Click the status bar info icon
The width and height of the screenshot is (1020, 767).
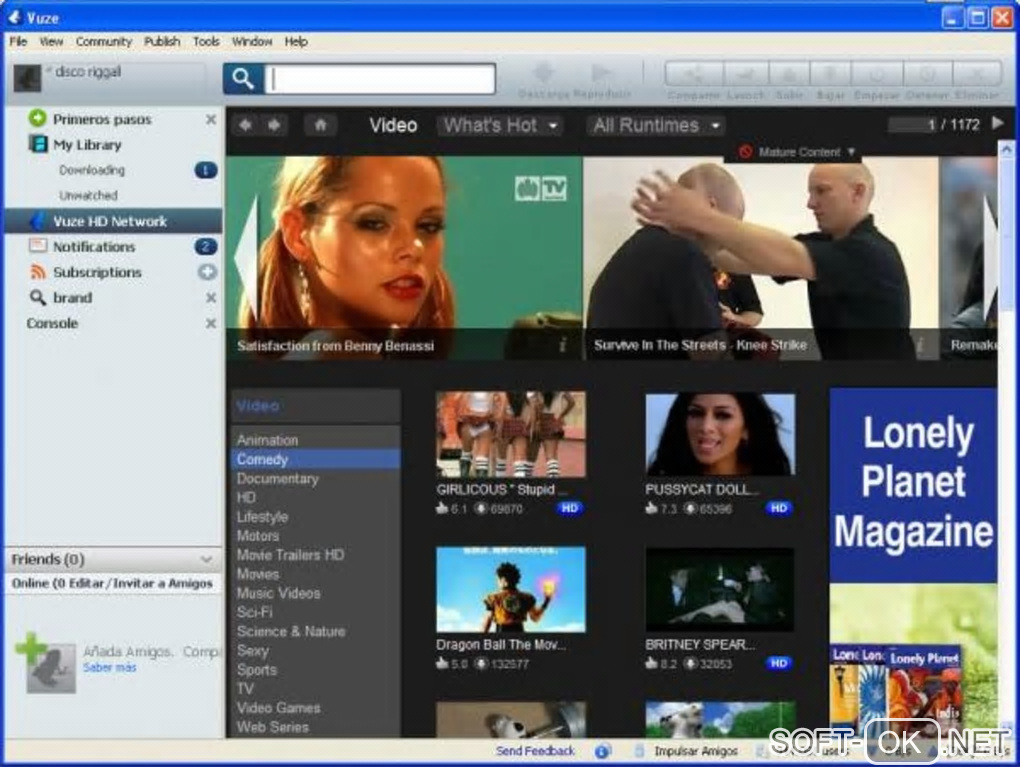point(602,751)
